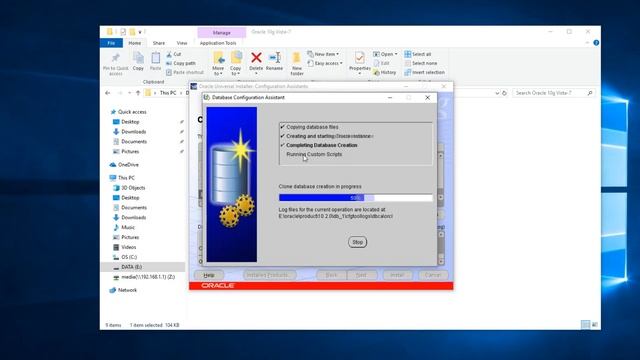Screen dimensions: 640x360
Task: Click Select none in ribbon
Action: pos(420,63)
